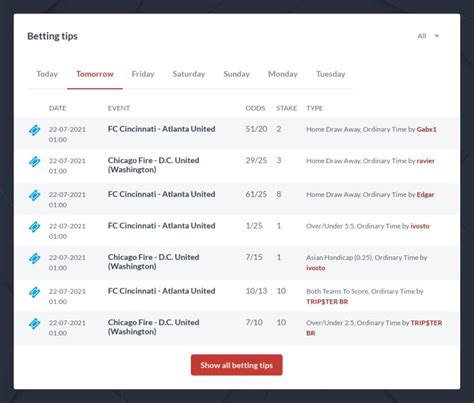
Task: Go to the Tuesday tab
Action: pyautogui.click(x=330, y=74)
